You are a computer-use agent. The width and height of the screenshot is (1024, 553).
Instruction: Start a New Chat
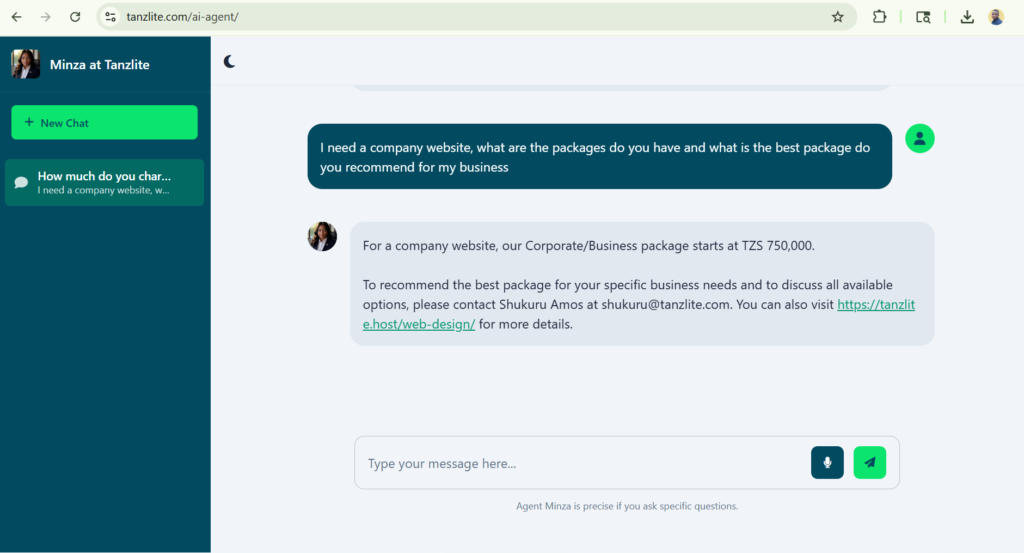click(104, 123)
